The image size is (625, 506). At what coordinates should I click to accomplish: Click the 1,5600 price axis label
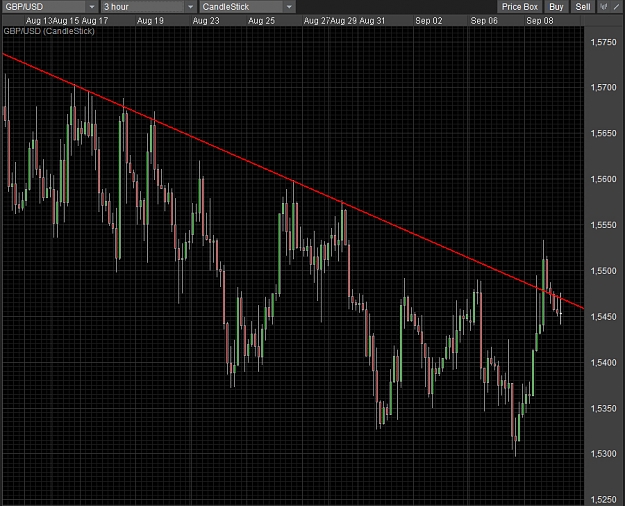(603, 179)
